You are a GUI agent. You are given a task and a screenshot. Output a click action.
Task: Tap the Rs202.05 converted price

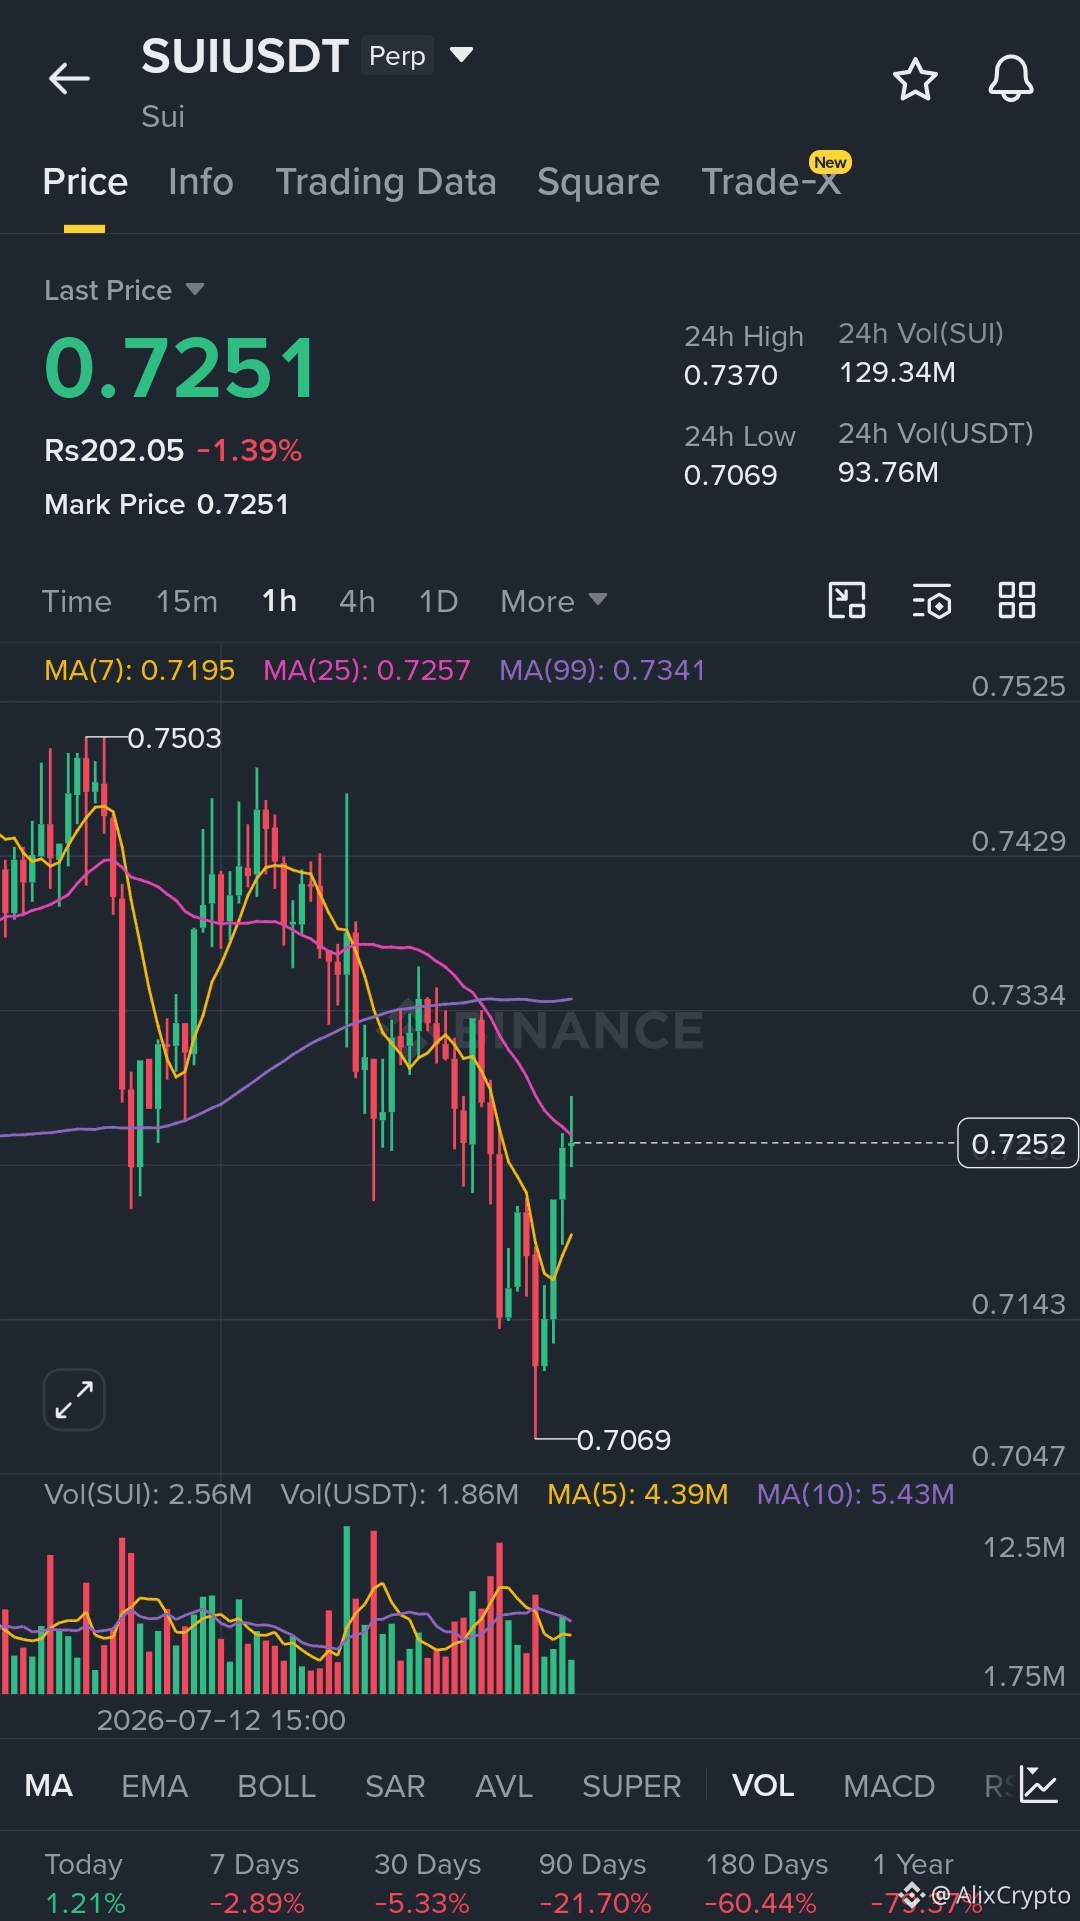tap(114, 450)
